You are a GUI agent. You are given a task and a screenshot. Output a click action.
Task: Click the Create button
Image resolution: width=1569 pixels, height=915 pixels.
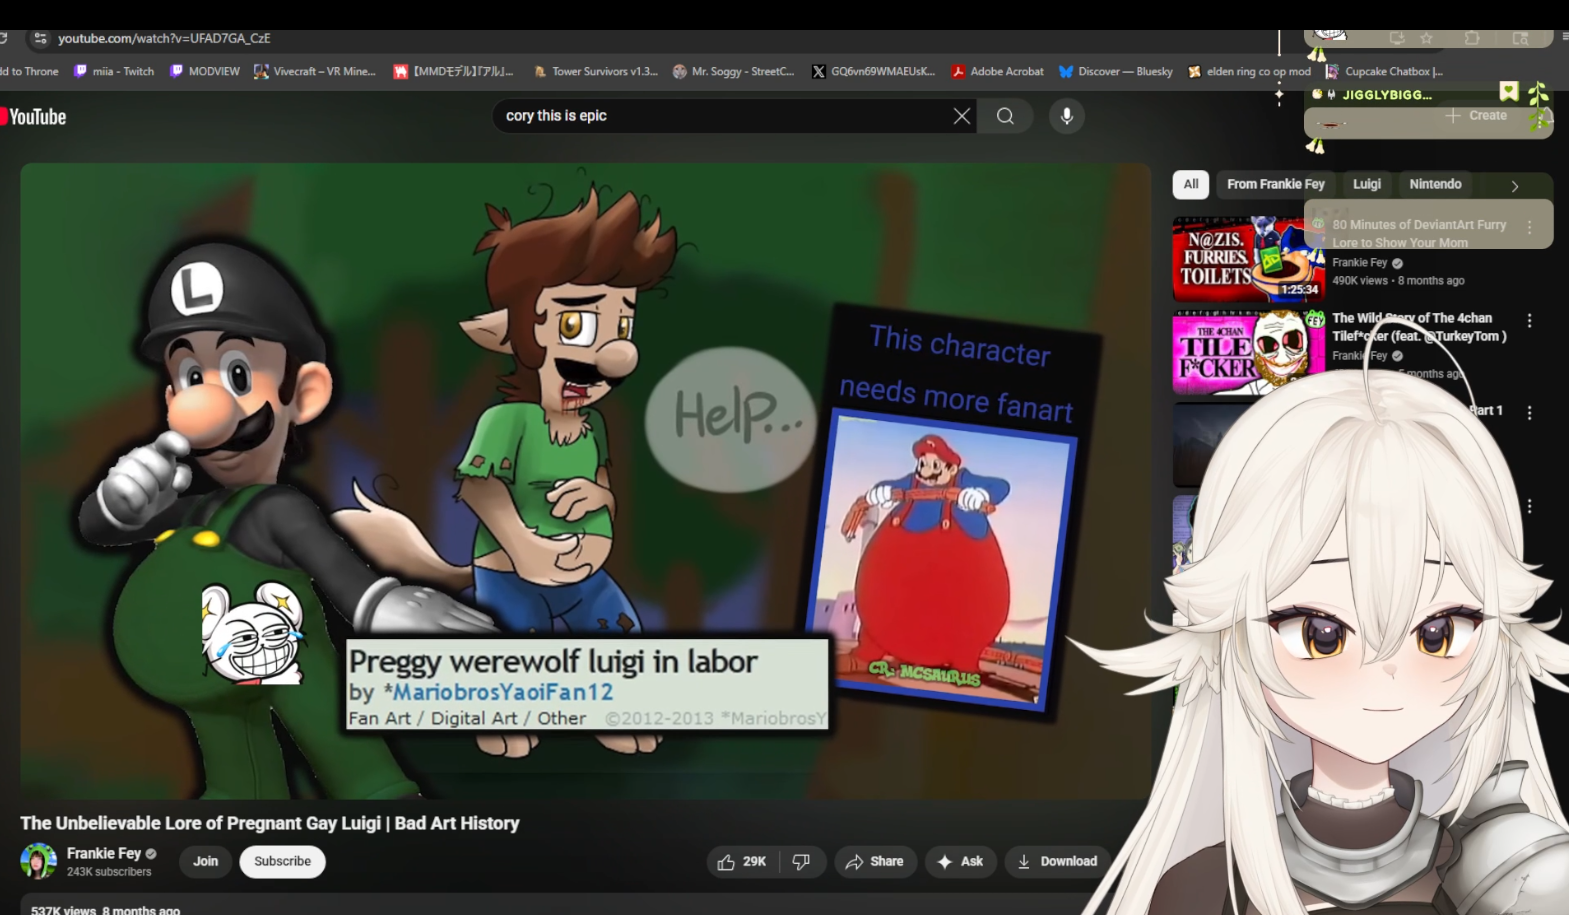pos(1476,116)
